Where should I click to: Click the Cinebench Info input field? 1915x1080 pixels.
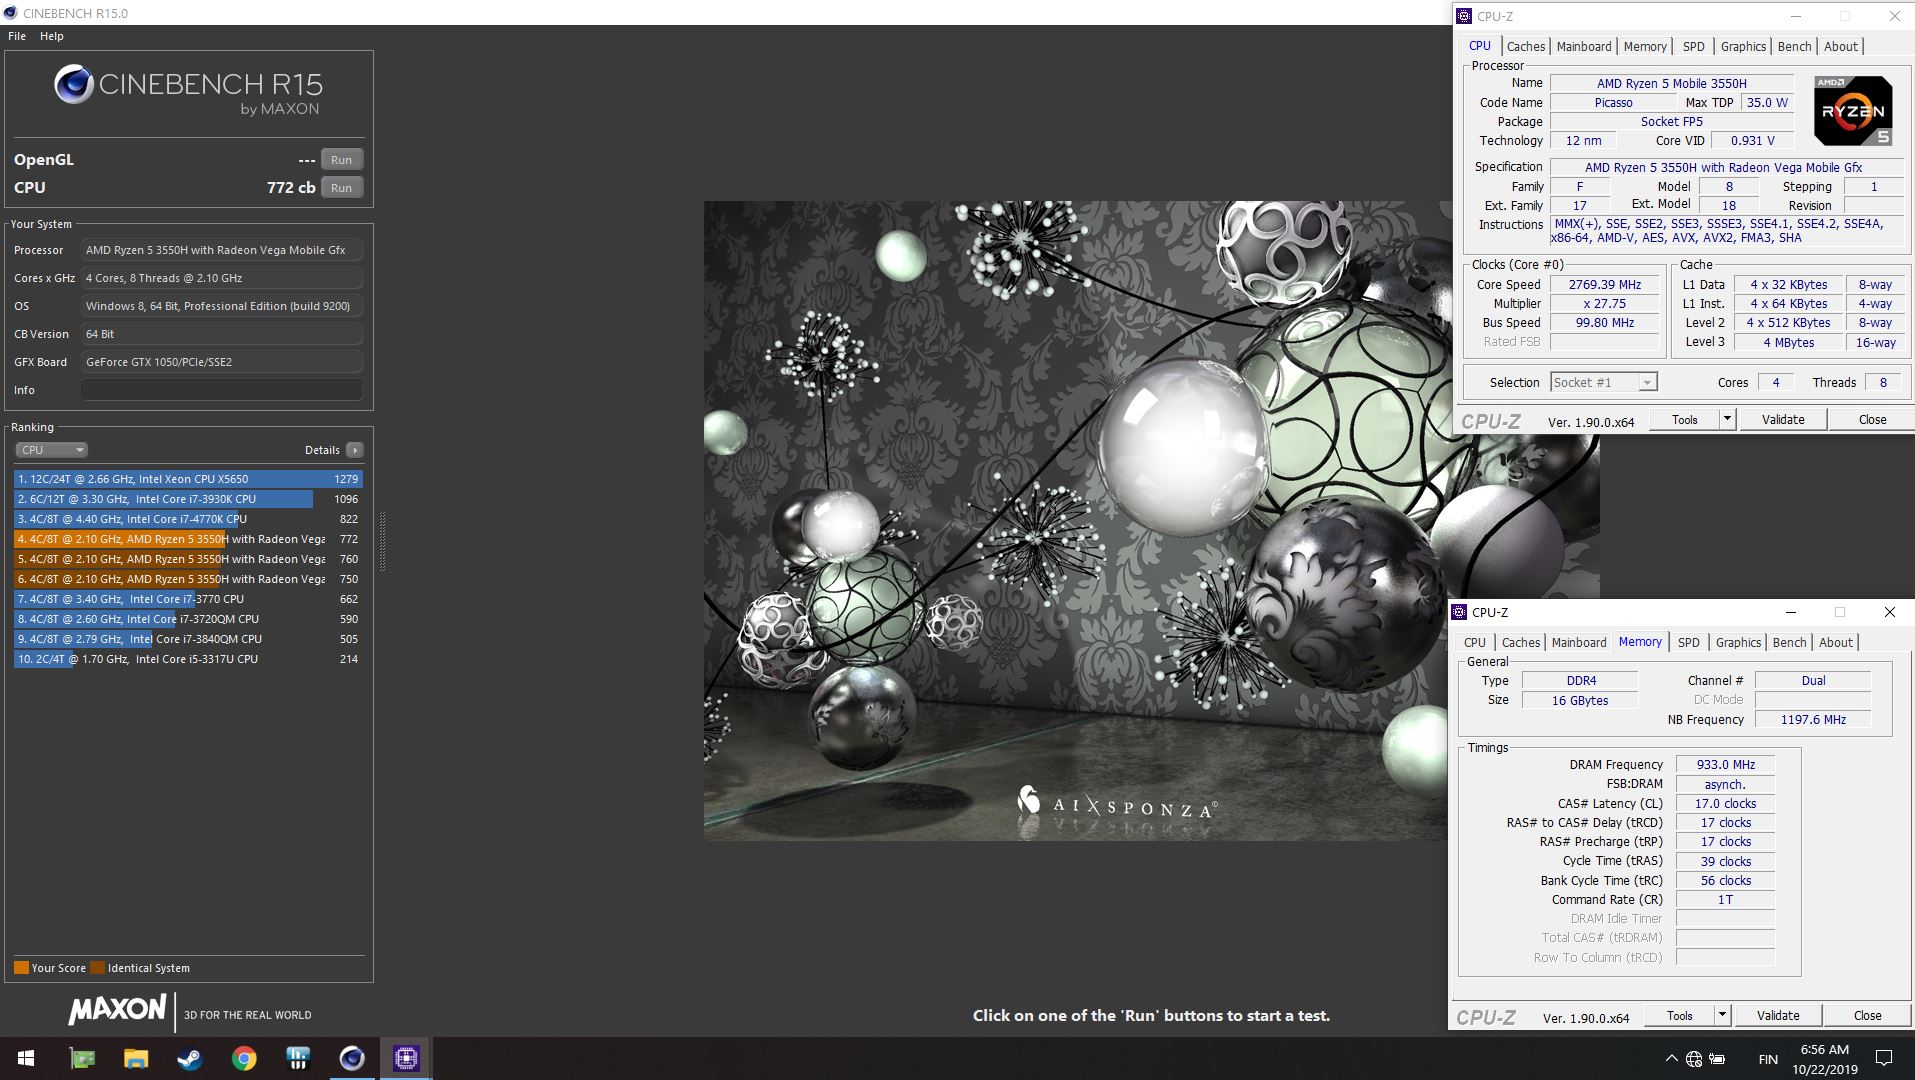pyautogui.click(x=222, y=390)
